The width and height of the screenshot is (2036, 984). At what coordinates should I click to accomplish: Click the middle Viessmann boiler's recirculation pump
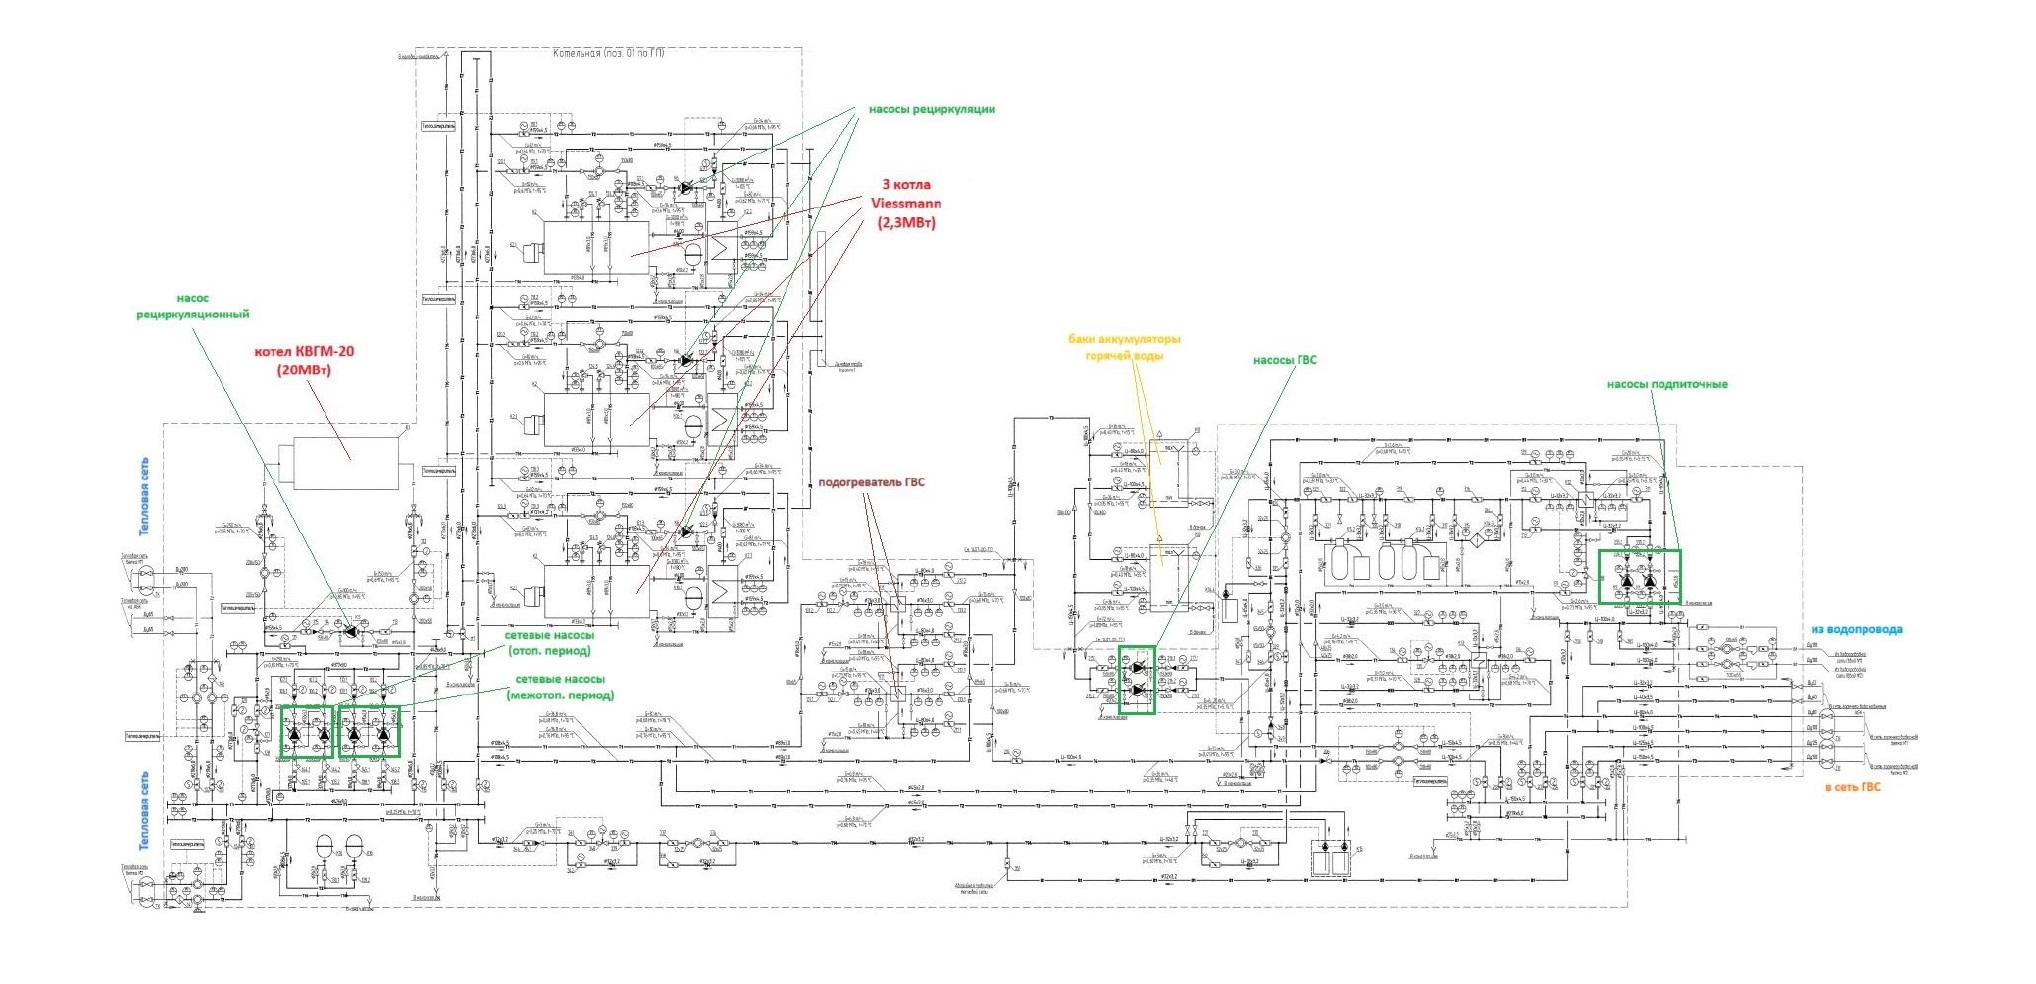click(685, 360)
